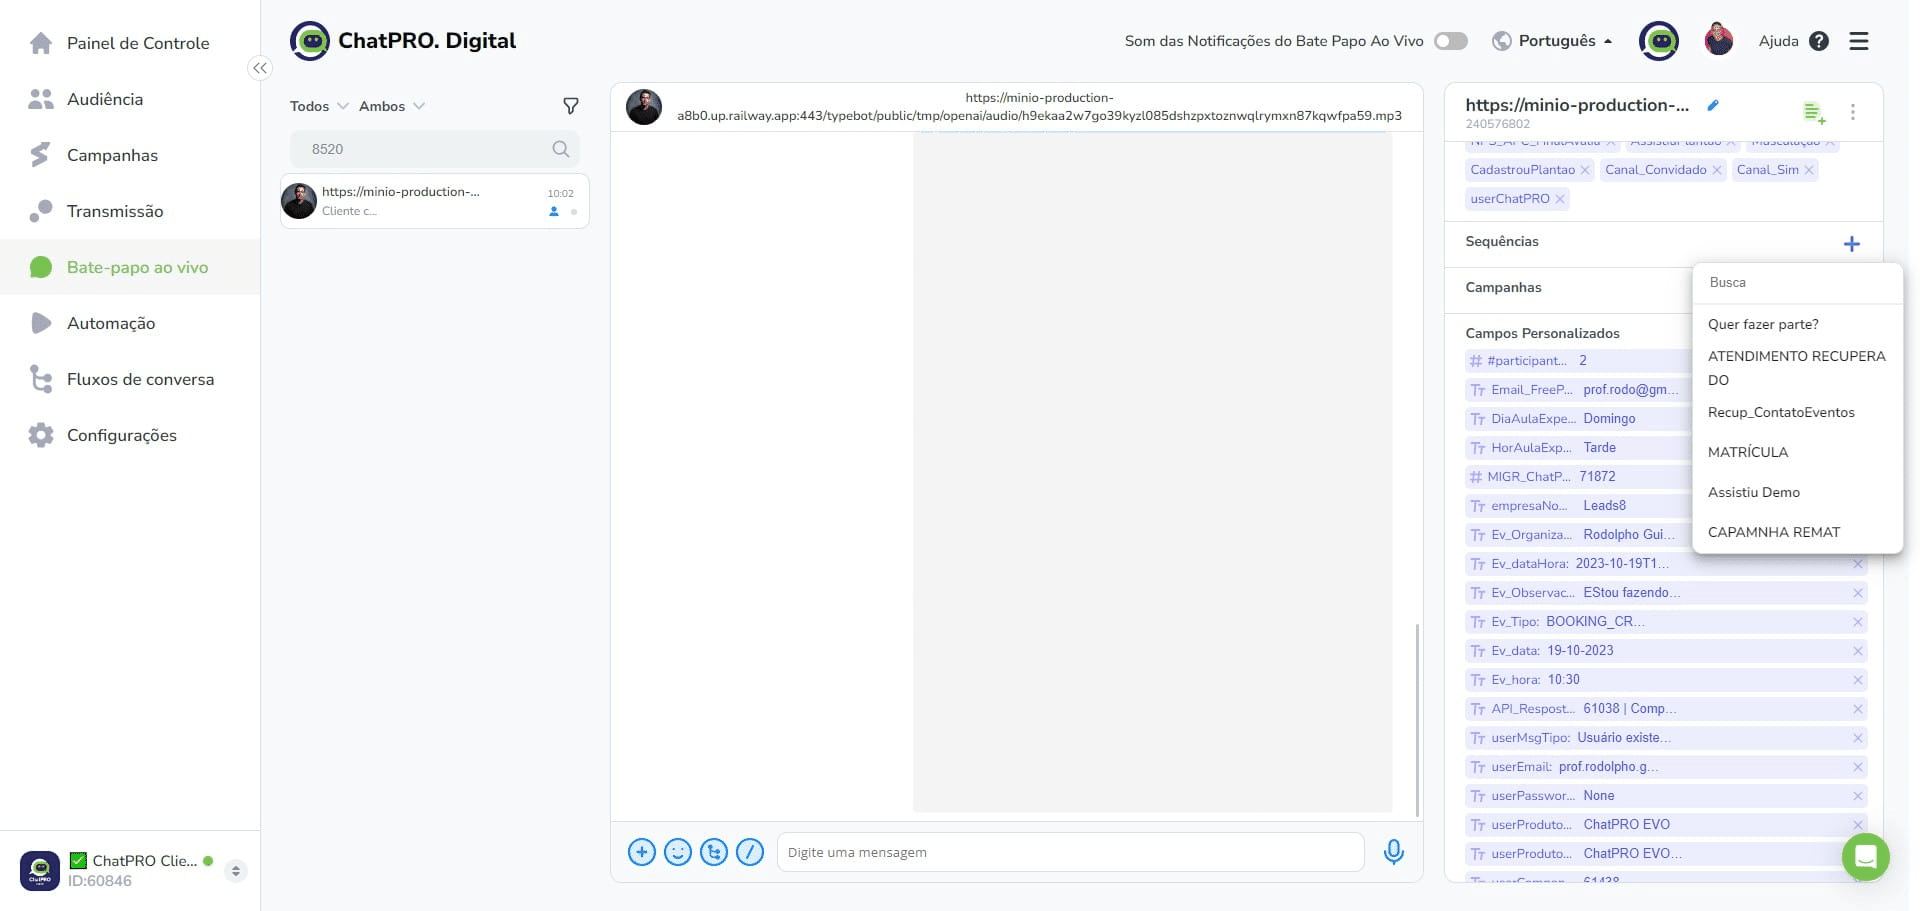Click the Digite uma mensagem field
This screenshot has width=1920, height=911.
click(x=1070, y=852)
